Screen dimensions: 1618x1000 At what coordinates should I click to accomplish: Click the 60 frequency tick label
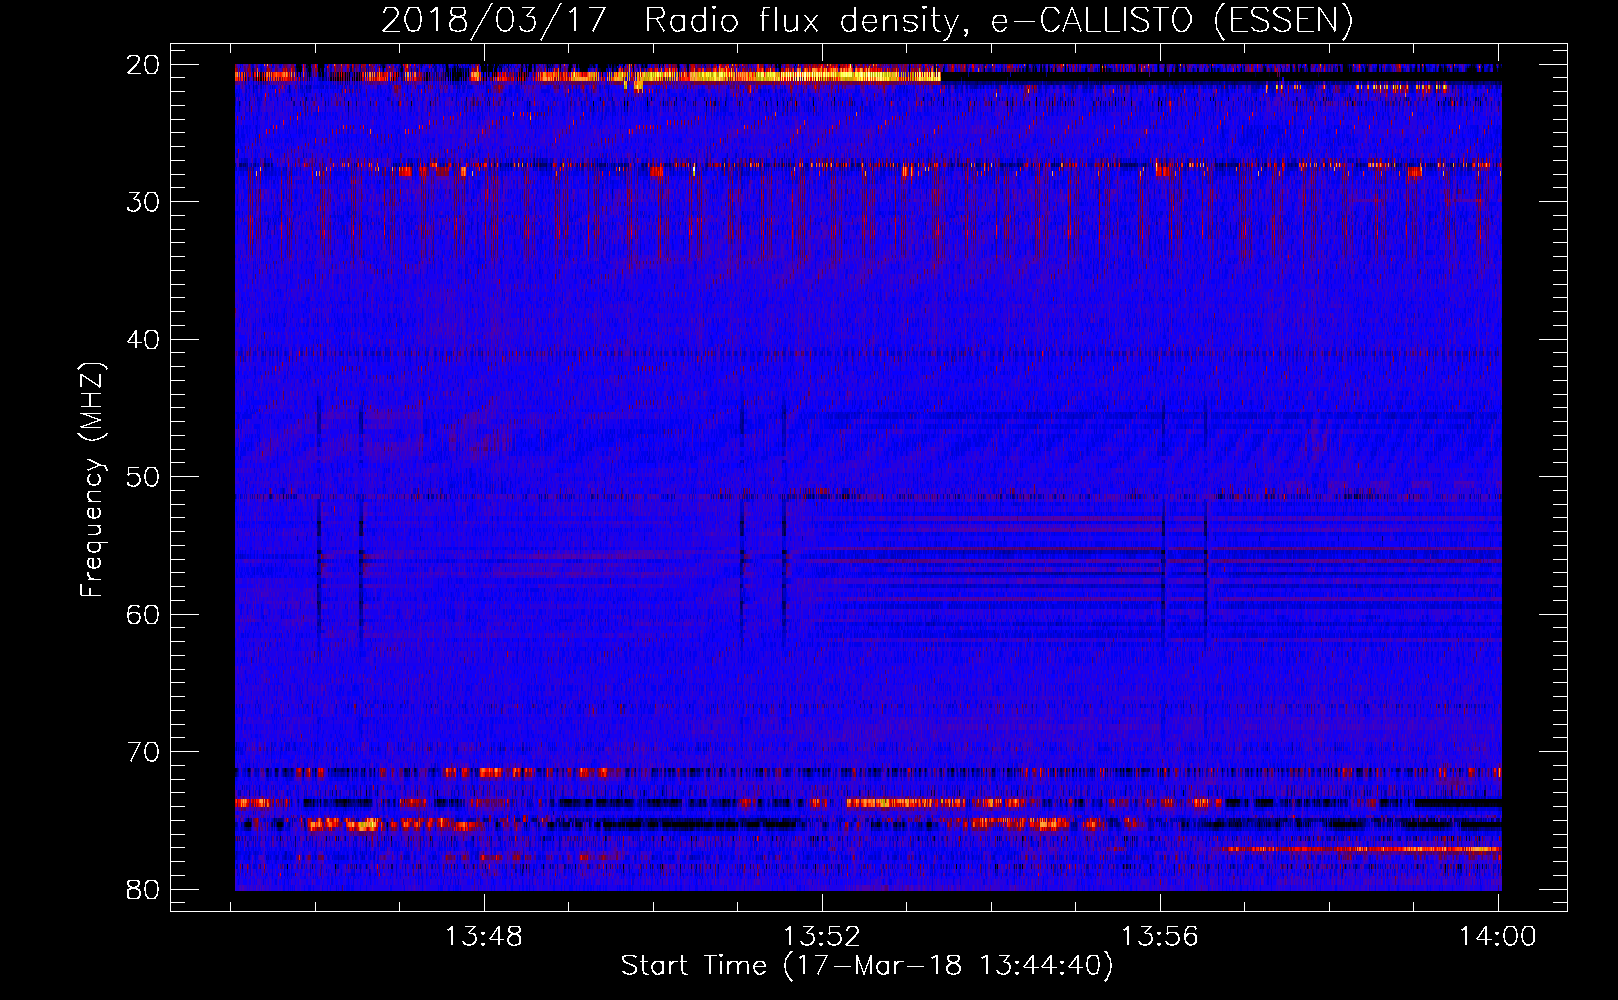(x=143, y=614)
